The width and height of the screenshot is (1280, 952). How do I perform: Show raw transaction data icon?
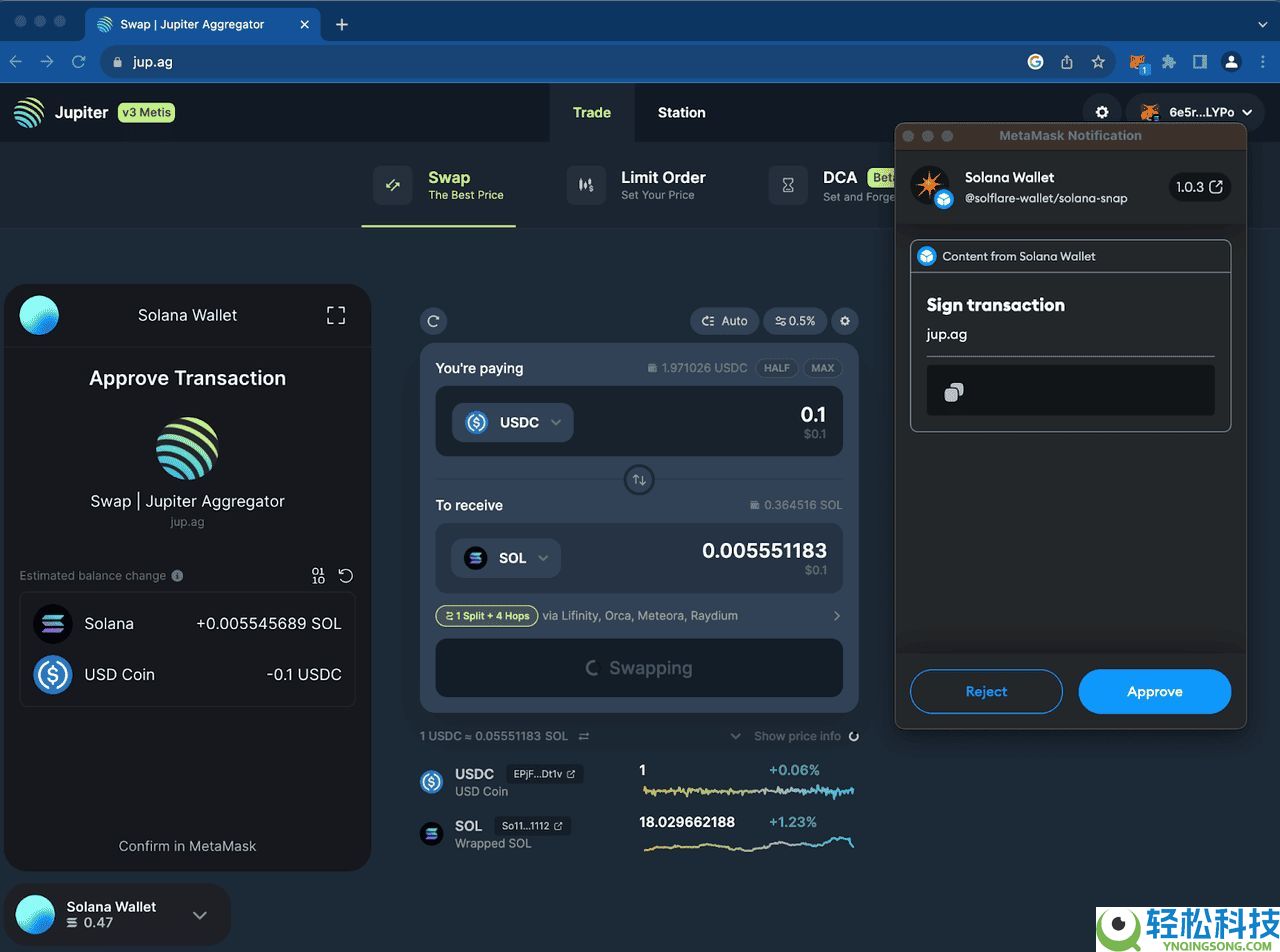(318, 575)
